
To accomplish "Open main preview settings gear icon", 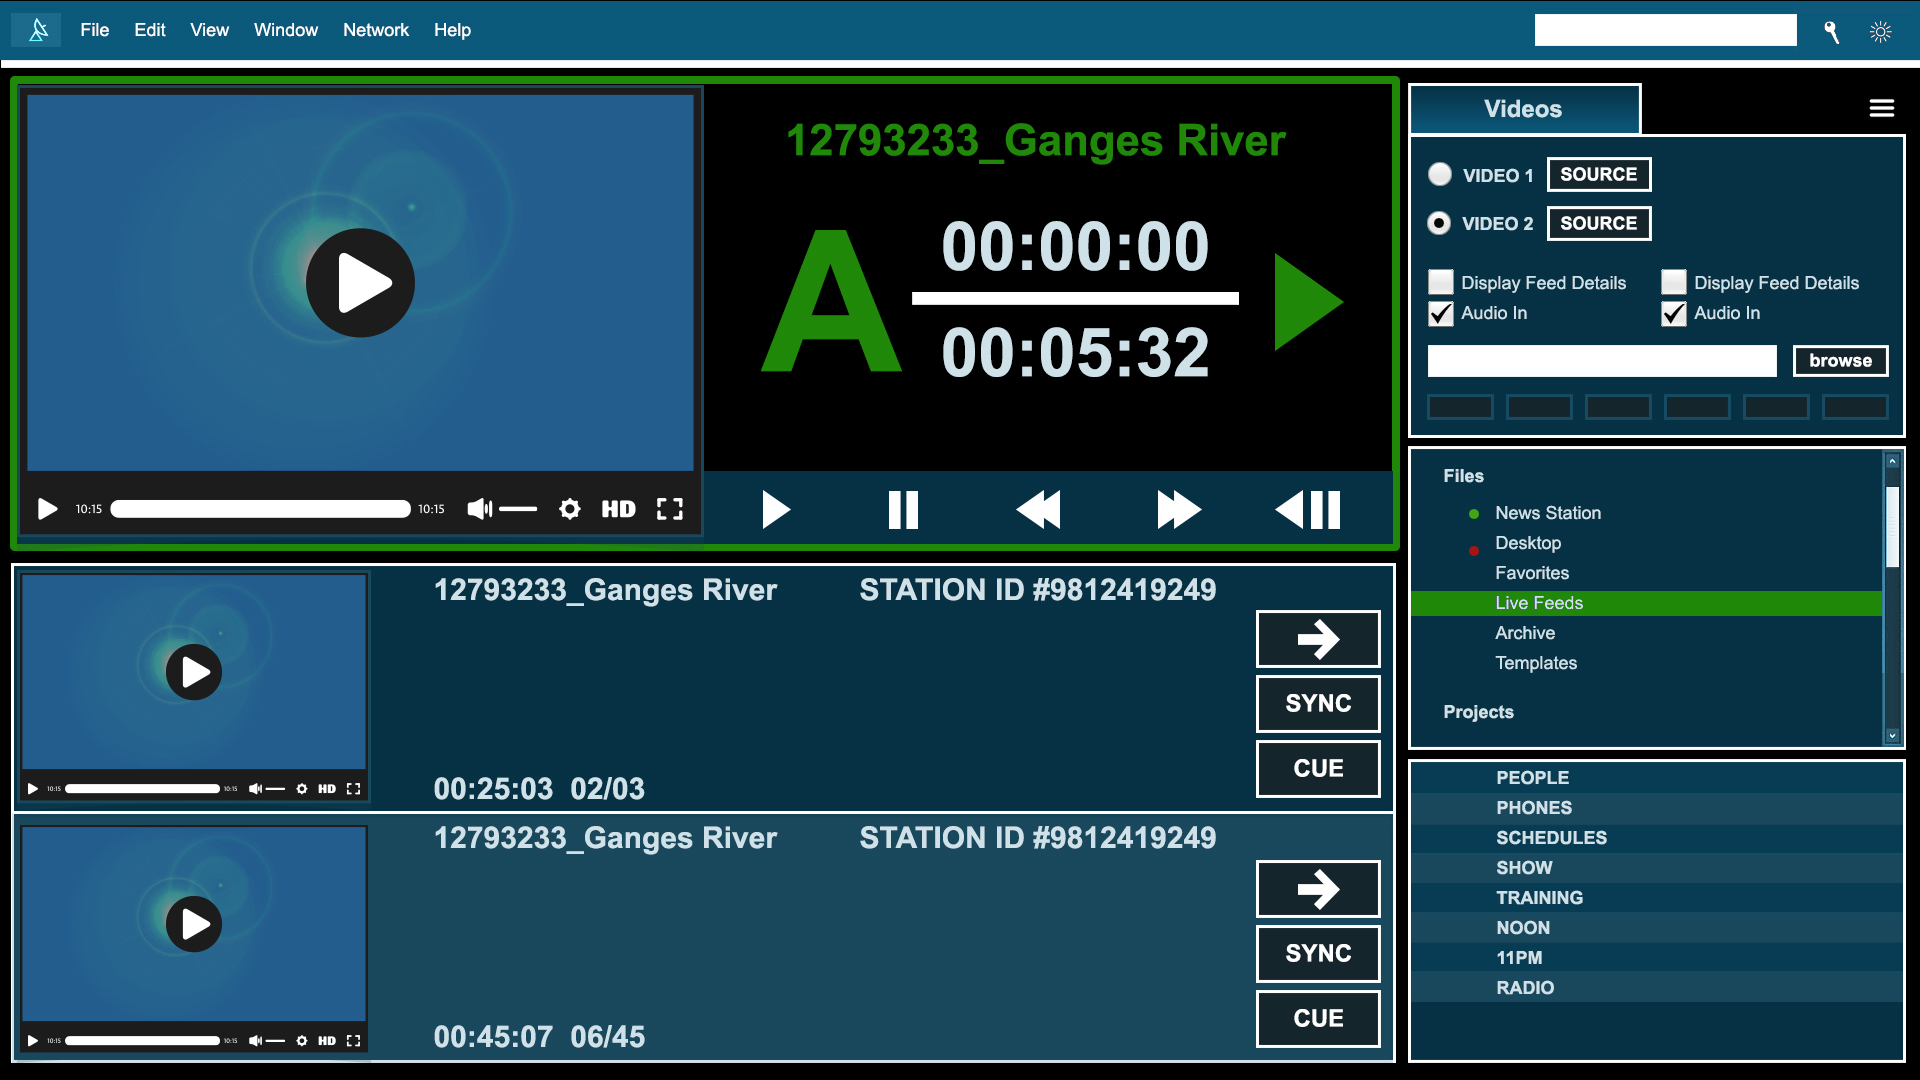I will 569,509.
